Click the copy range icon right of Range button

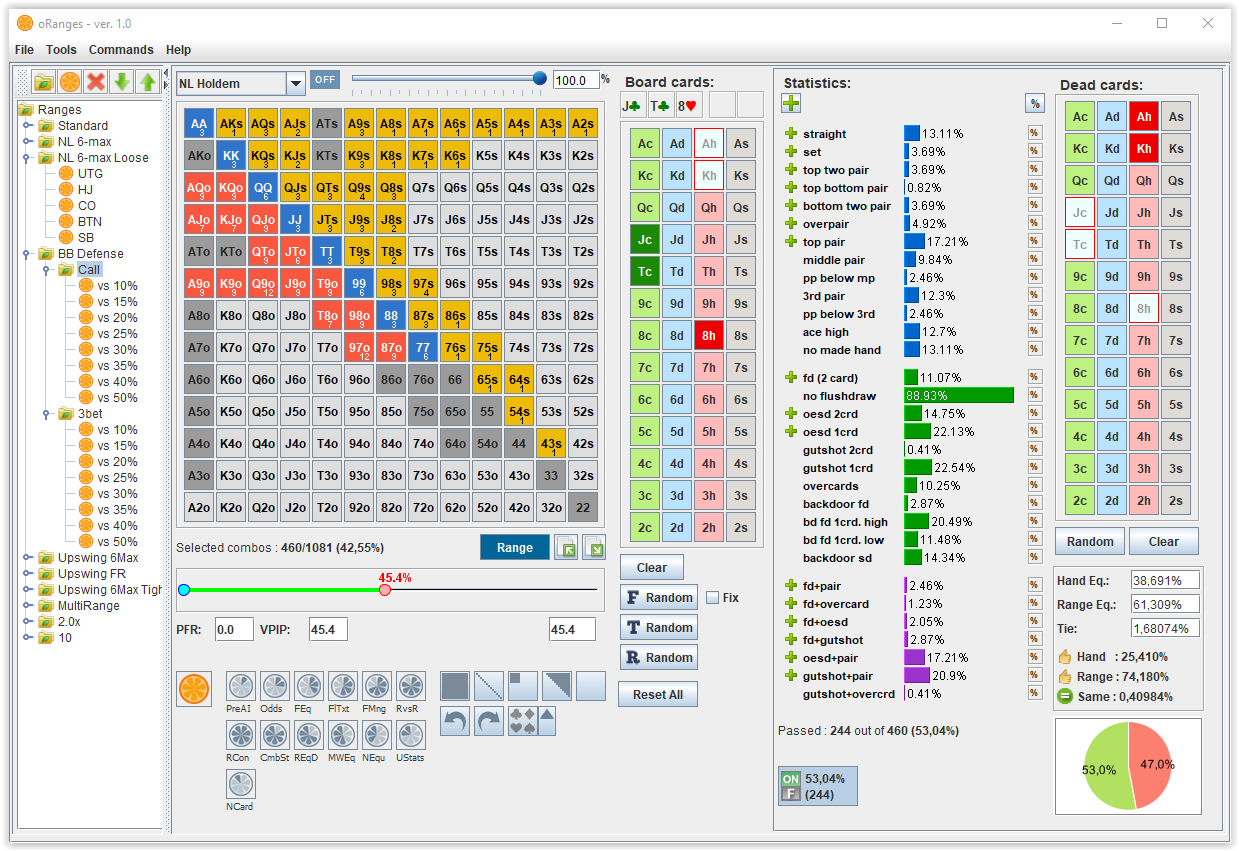pos(566,548)
